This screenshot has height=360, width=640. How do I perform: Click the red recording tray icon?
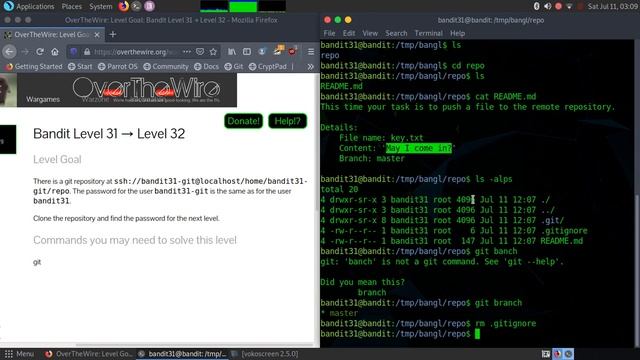558,6
